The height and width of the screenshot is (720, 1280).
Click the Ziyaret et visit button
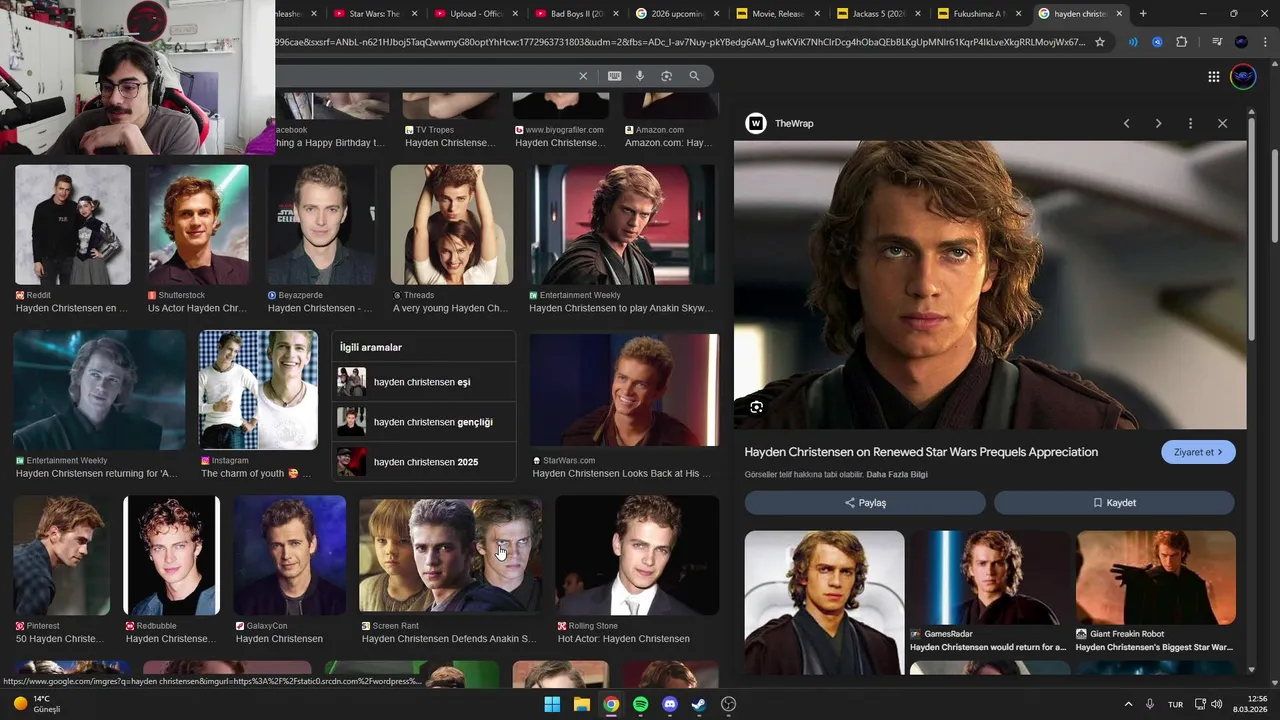click(1198, 452)
